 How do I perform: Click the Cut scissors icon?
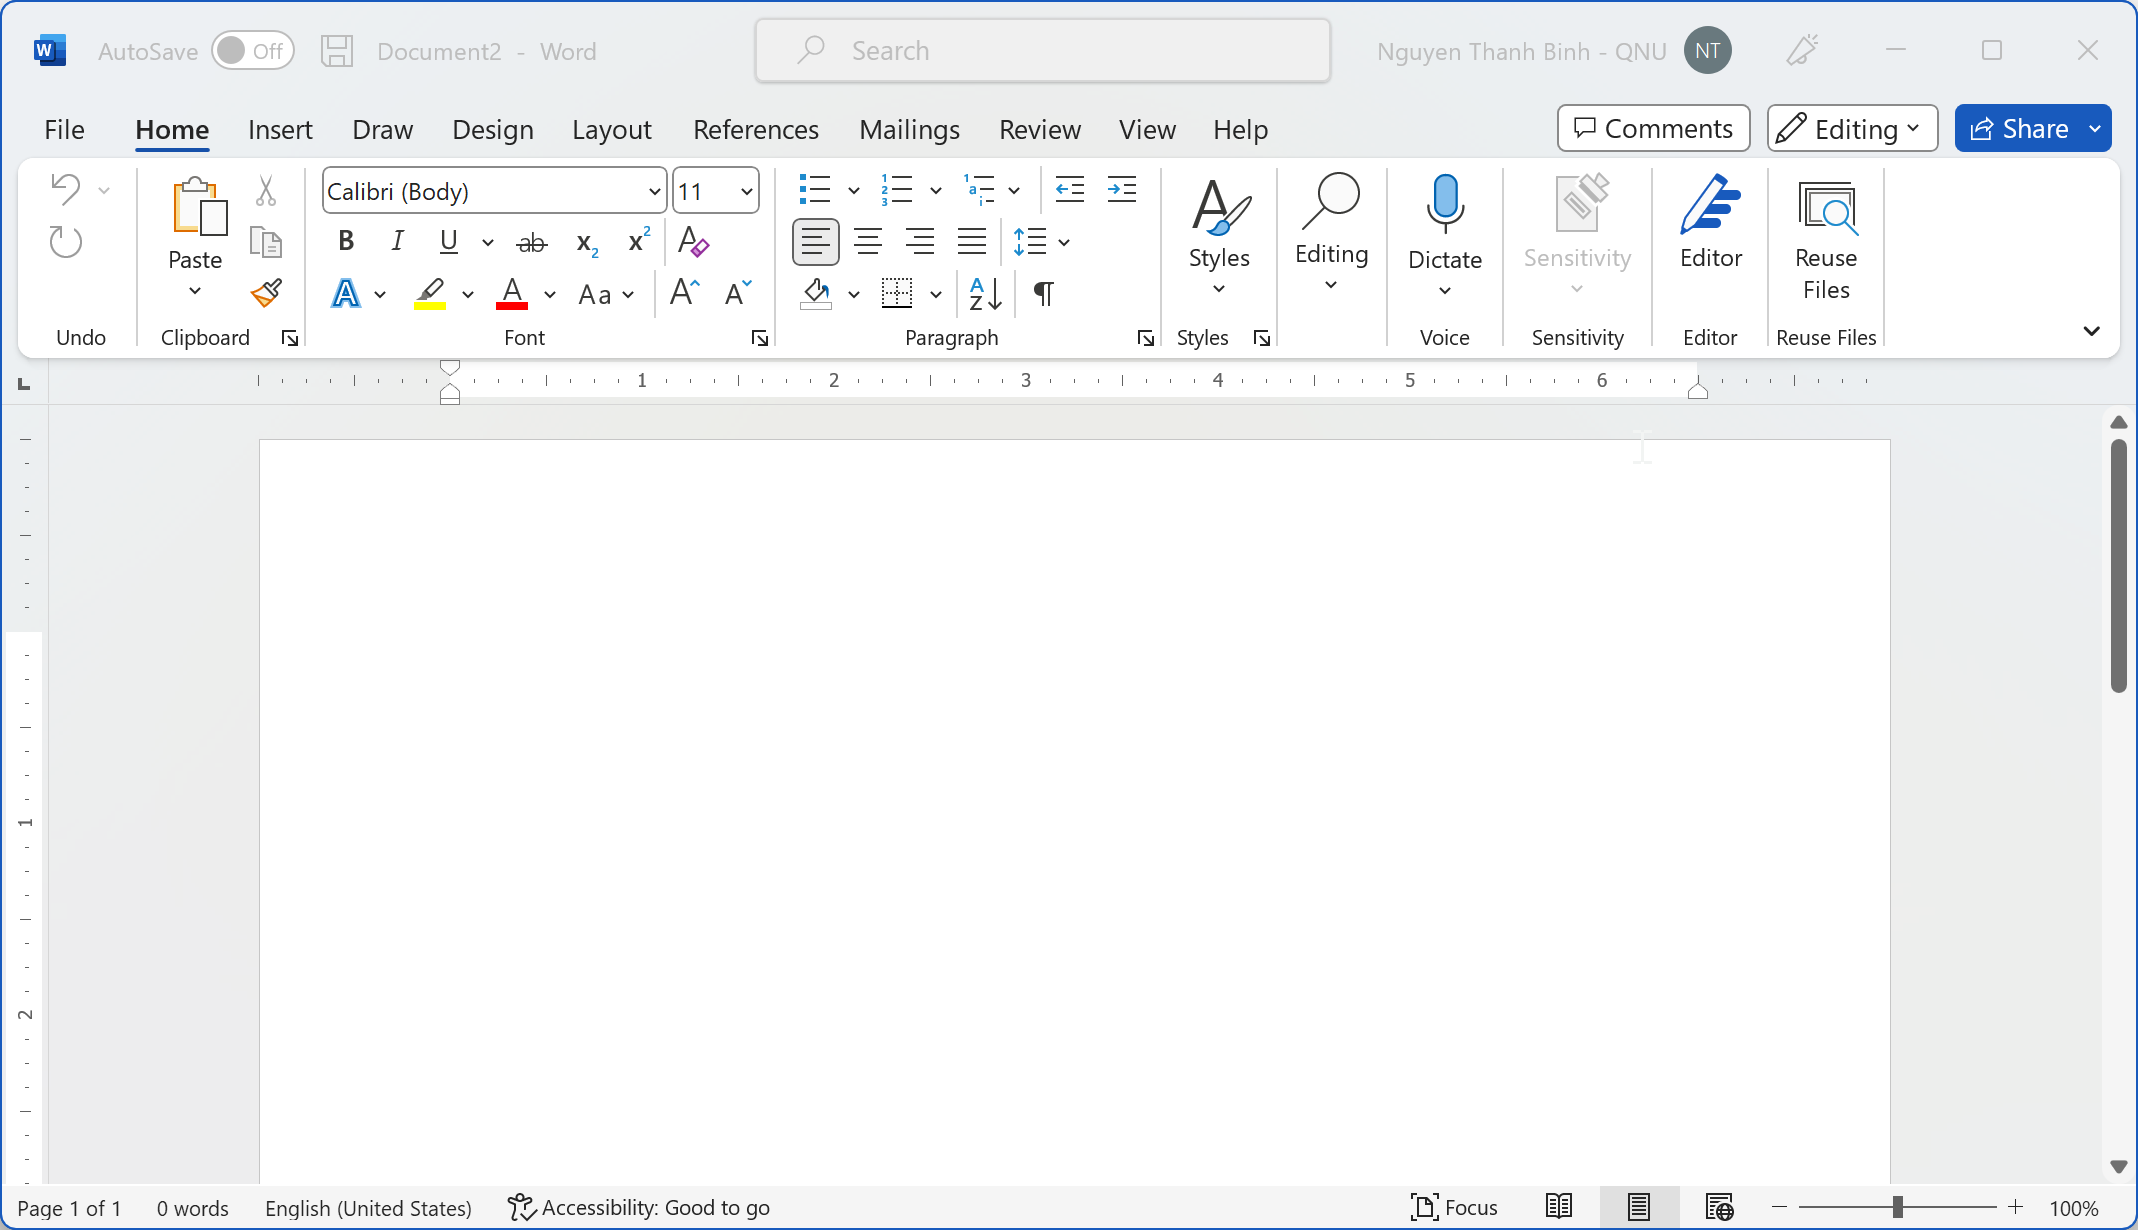point(265,190)
